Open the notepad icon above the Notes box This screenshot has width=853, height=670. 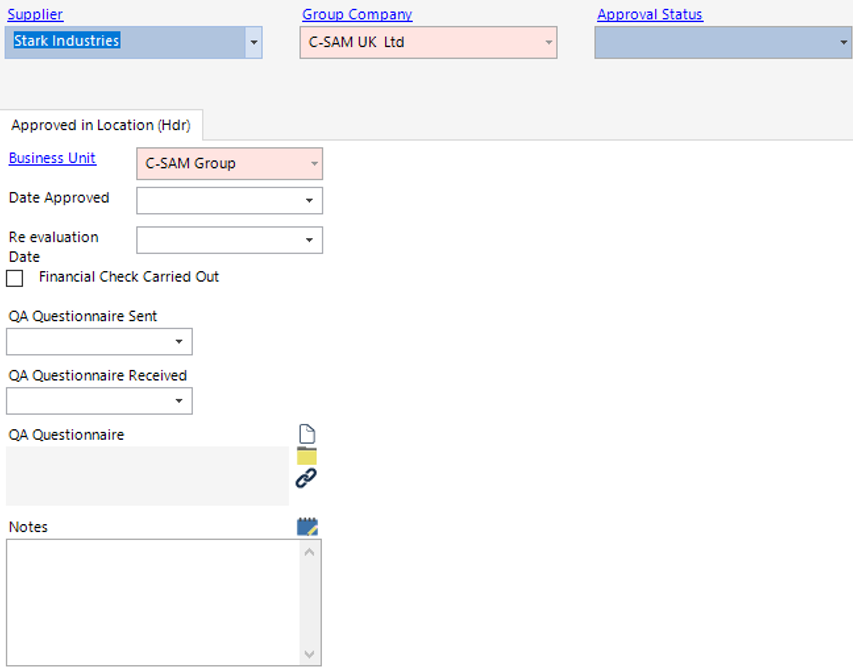click(x=307, y=527)
